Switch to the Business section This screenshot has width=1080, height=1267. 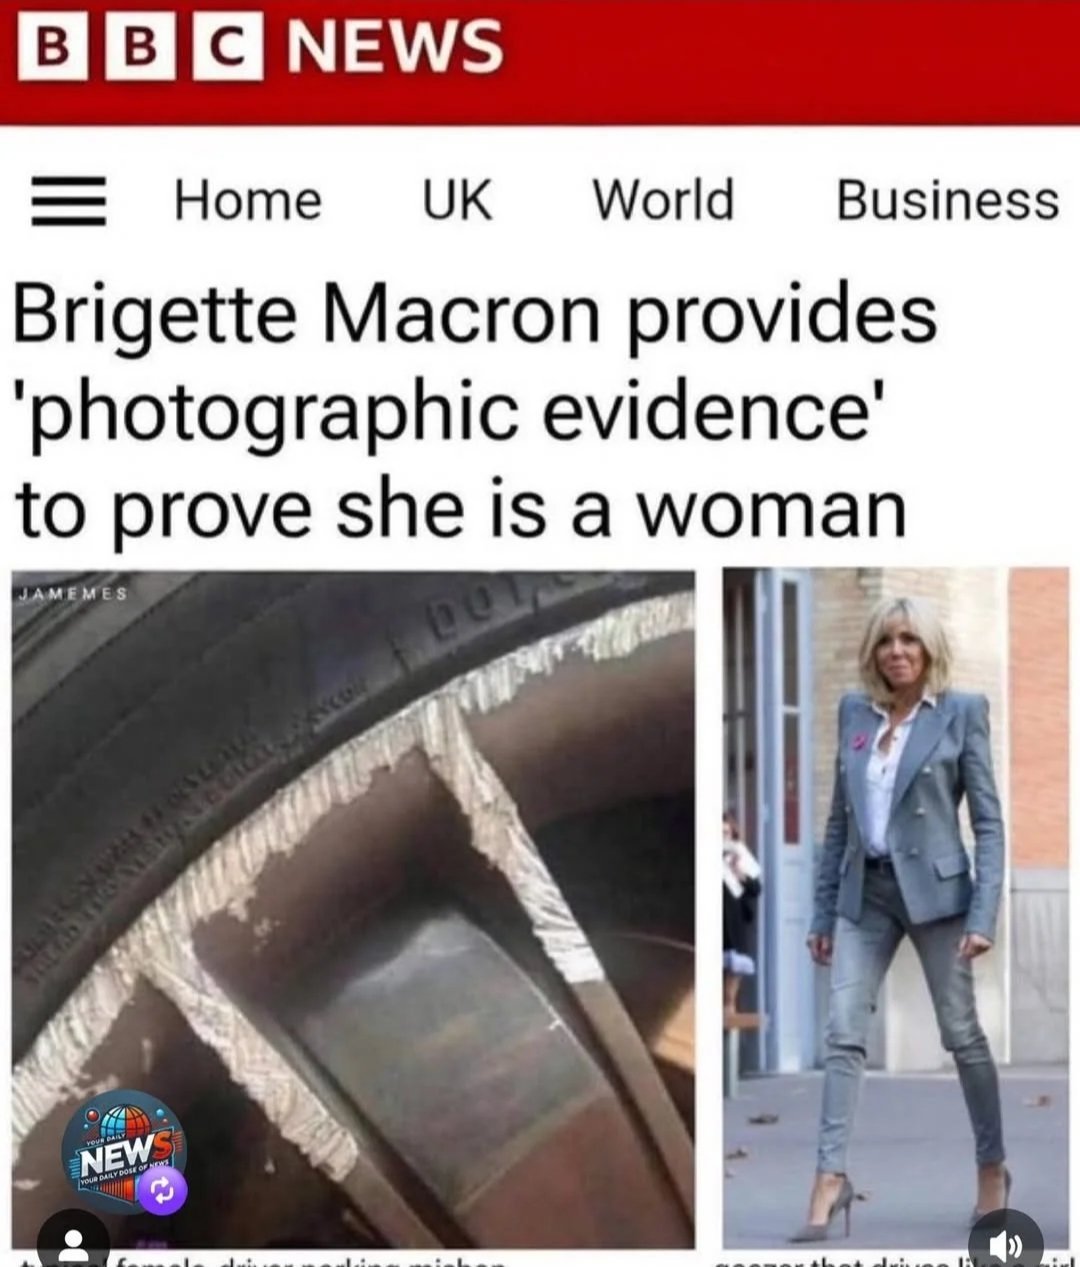(947, 199)
